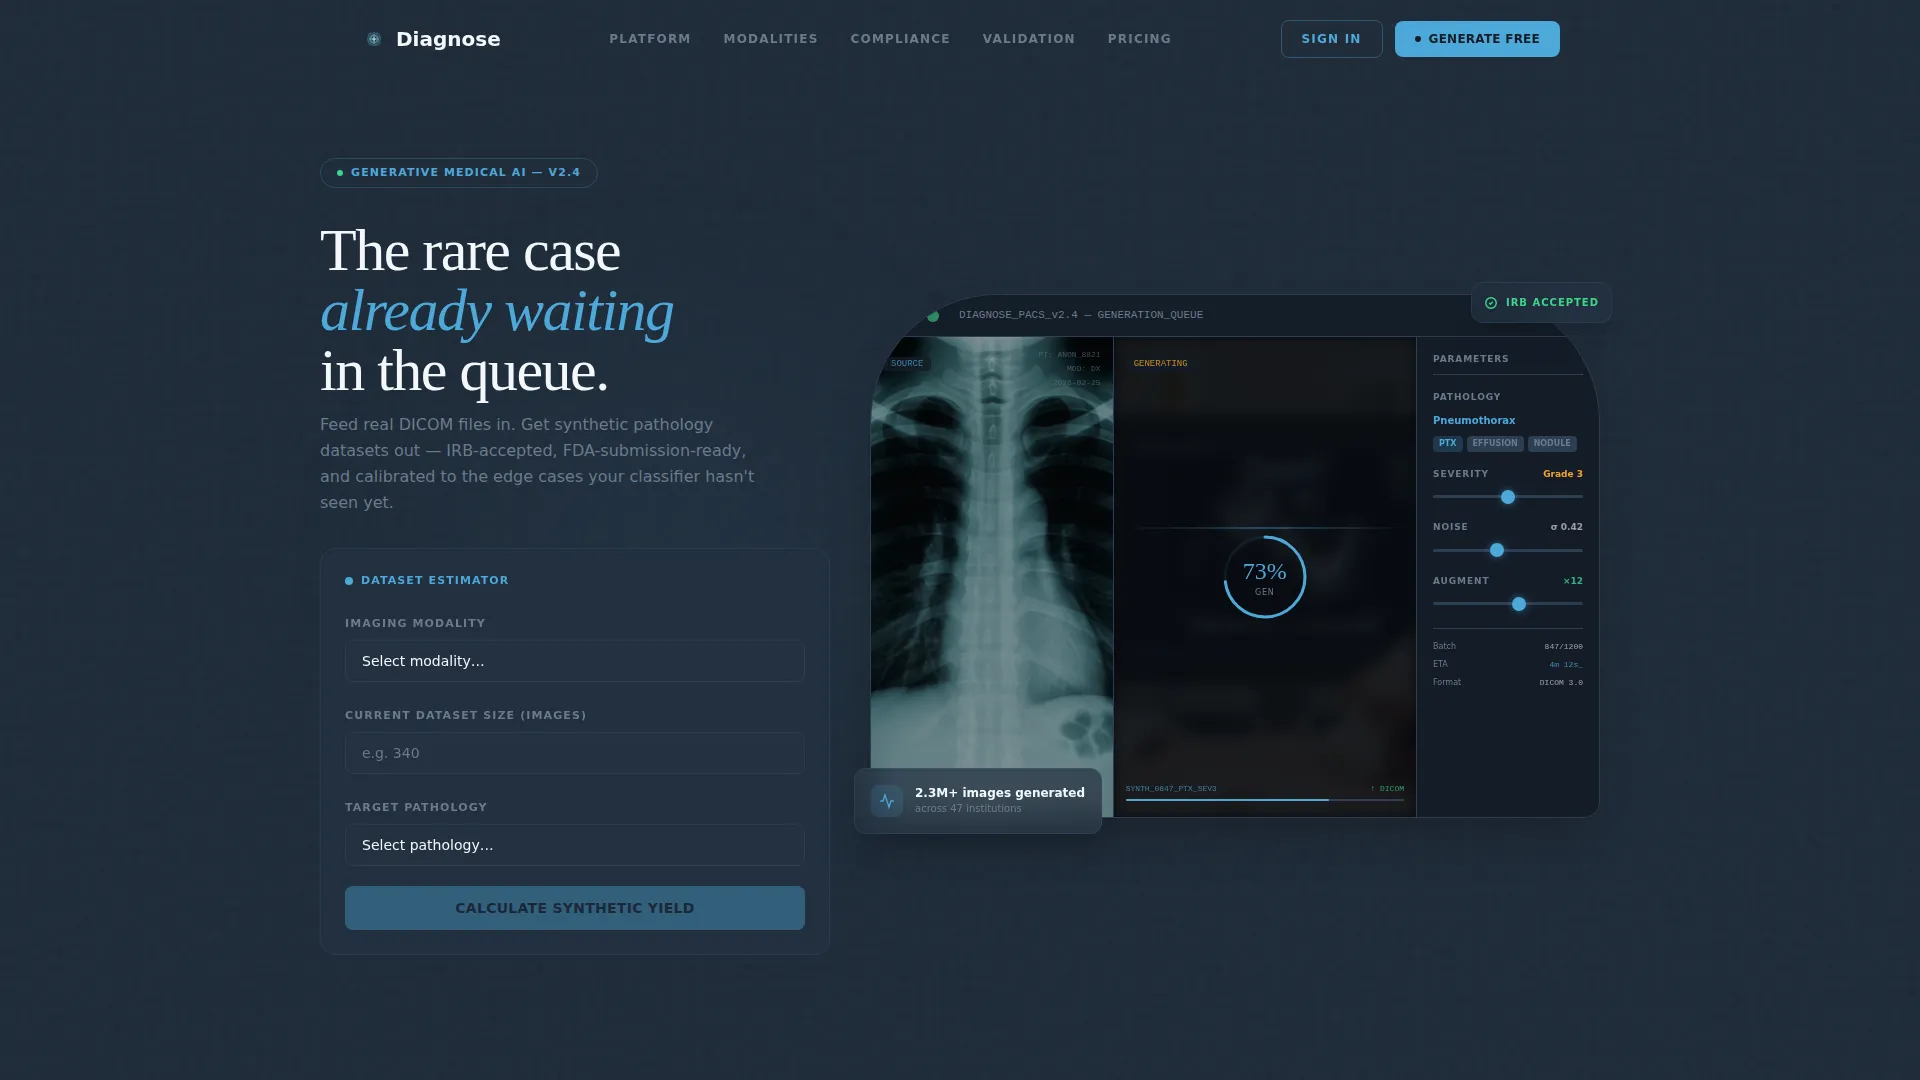Click the 73% generation progress ring
Image resolution: width=1920 pixels, height=1080 pixels.
click(1265, 577)
